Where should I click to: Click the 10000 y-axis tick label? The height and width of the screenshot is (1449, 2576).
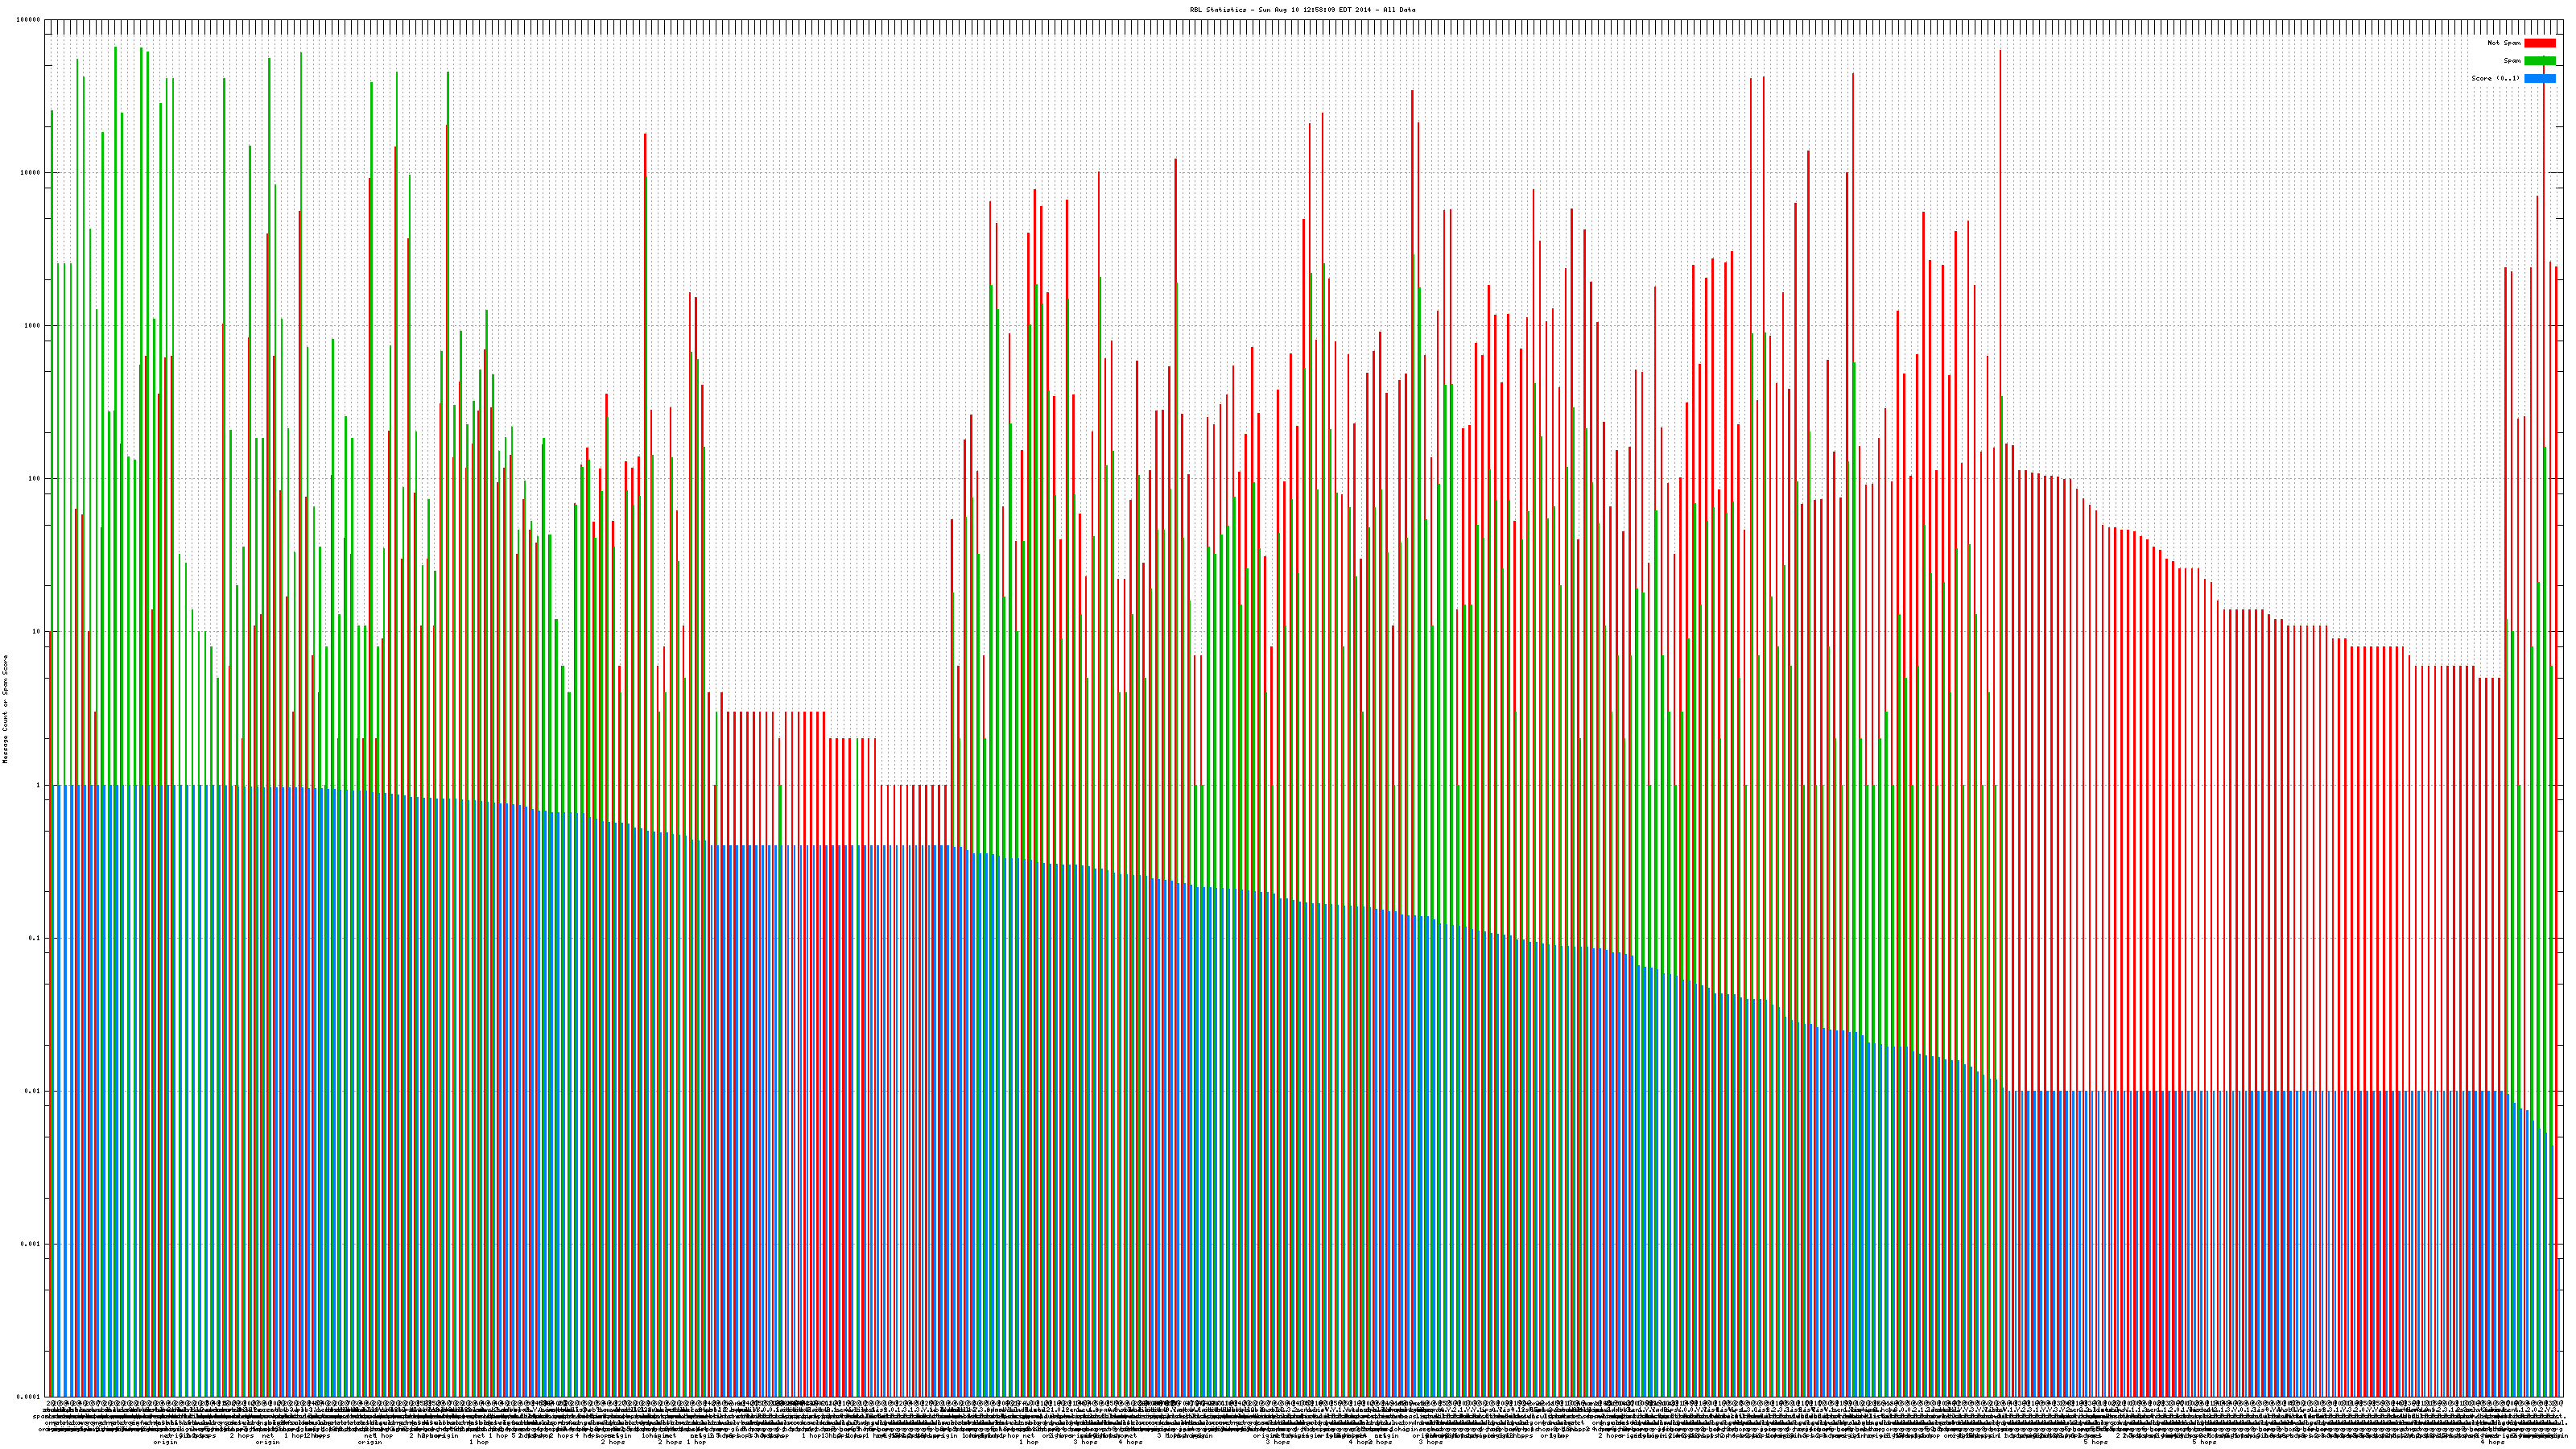point(31,173)
